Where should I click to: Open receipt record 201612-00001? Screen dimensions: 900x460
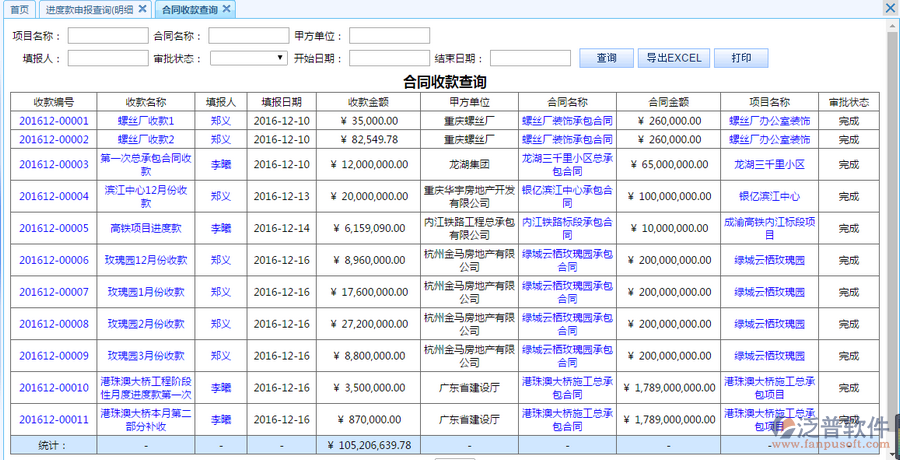pyautogui.click(x=54, y=121)
